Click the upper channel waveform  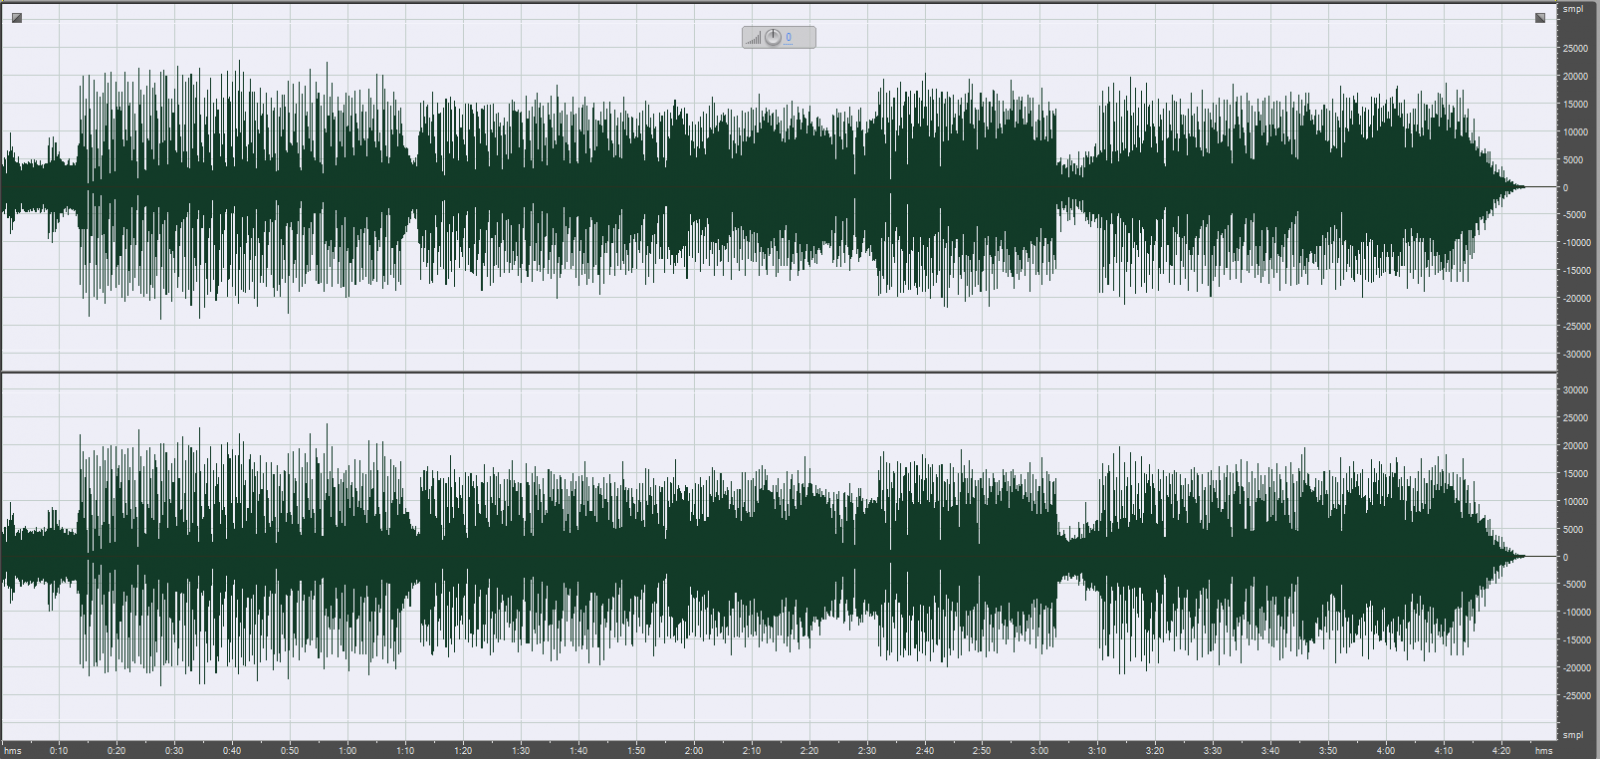[x=778, y=187]
